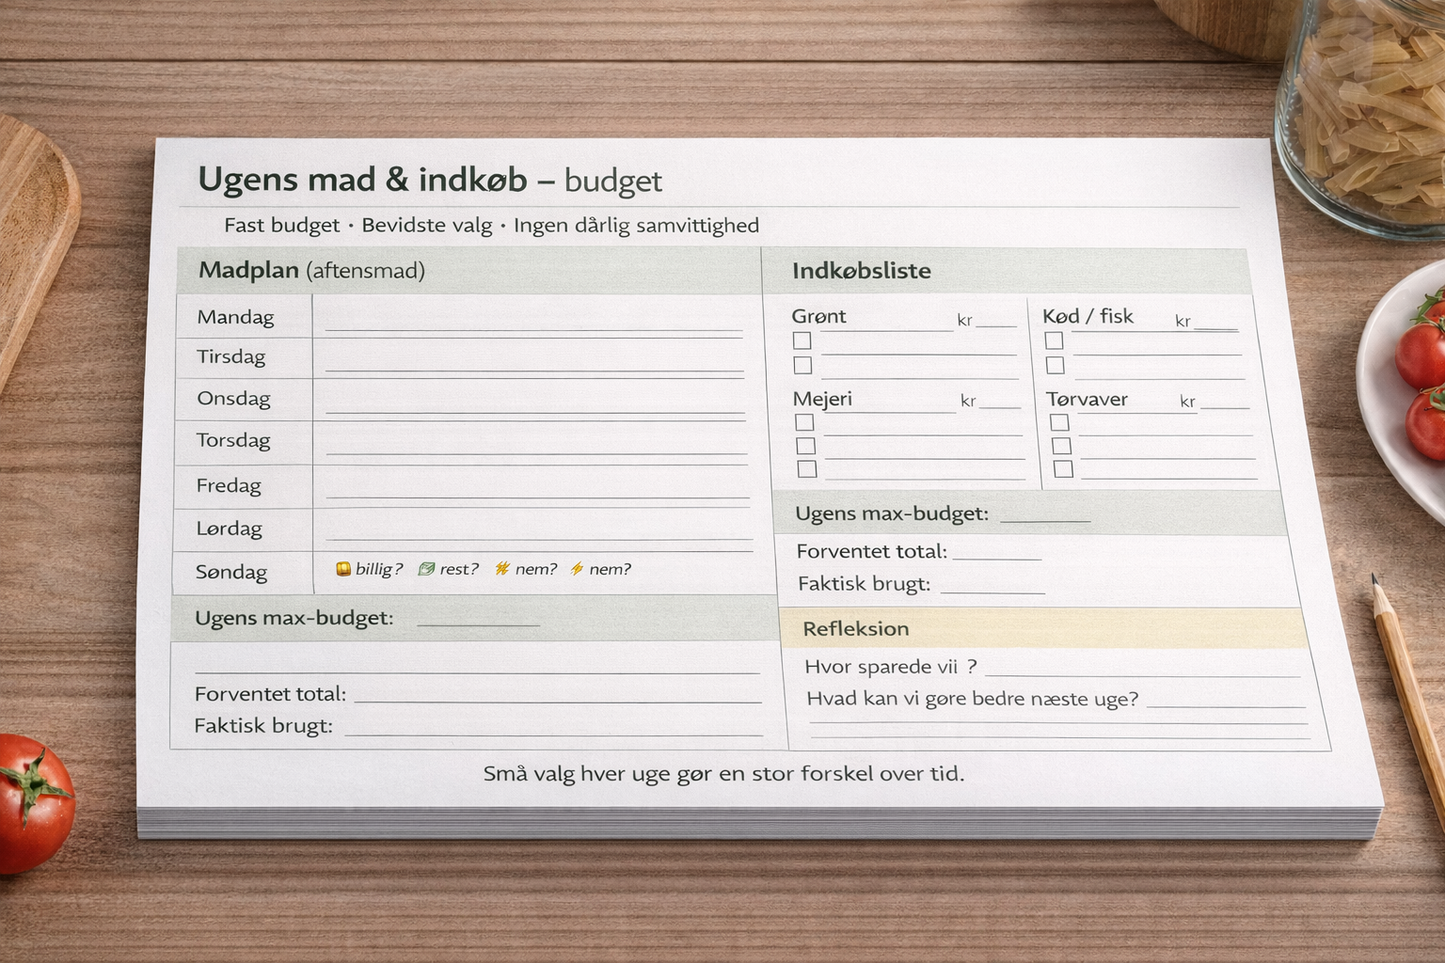Click the leaf "rest?" icon in Søndag row

(x=426, y=568)
